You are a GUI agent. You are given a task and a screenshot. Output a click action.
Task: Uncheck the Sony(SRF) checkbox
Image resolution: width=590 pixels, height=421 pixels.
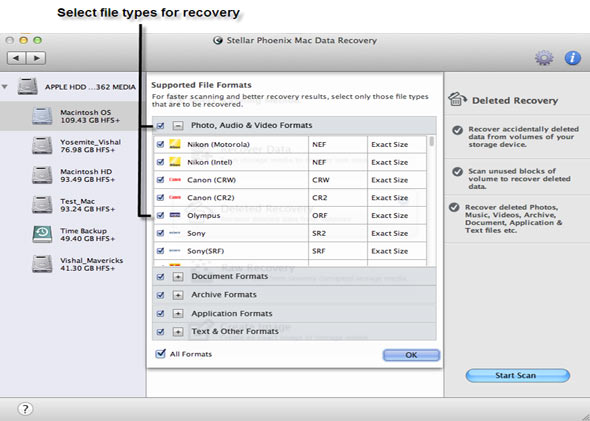pos(160,251)
